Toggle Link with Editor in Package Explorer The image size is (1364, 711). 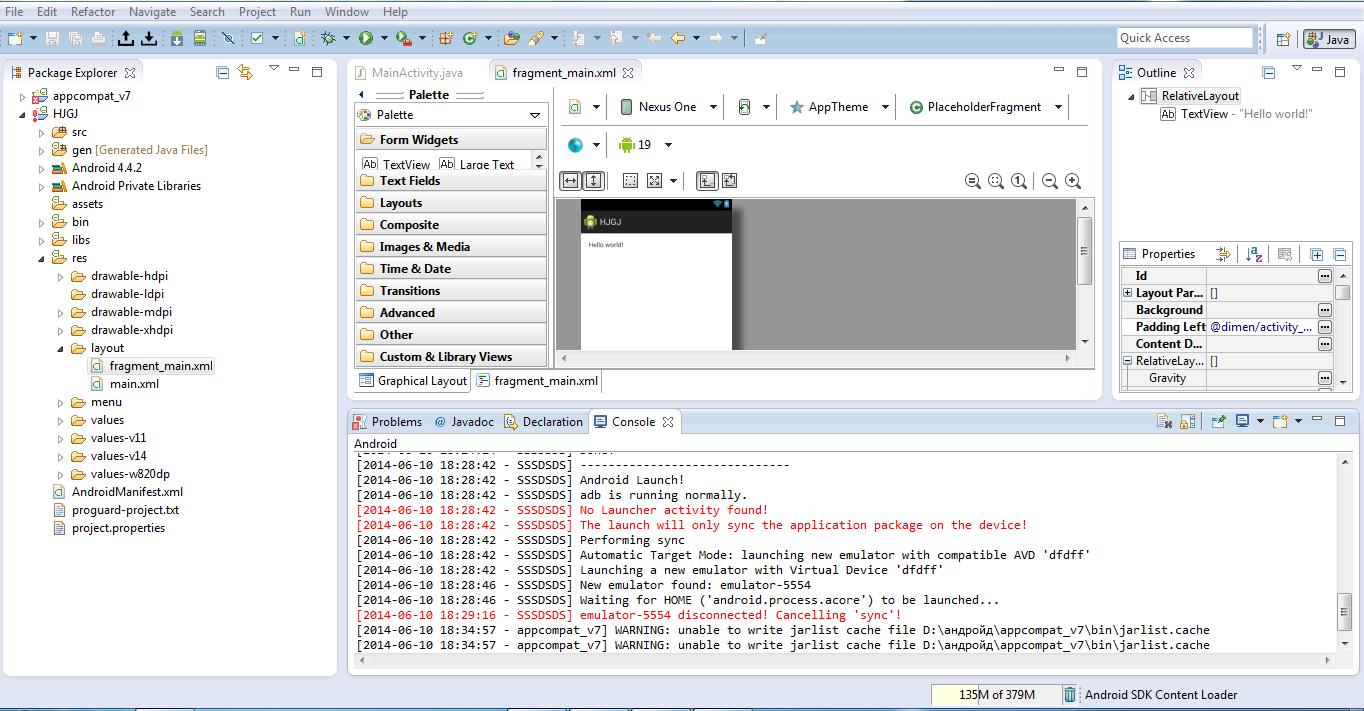coord(245,72)
